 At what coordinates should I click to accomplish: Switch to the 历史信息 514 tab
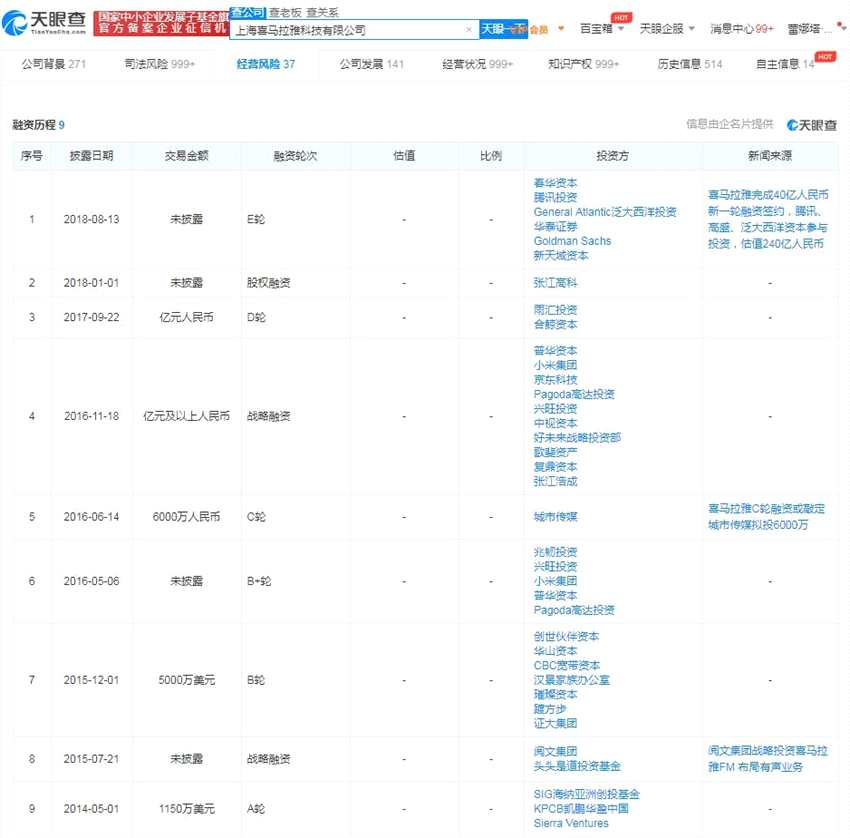tap(690, 64)
